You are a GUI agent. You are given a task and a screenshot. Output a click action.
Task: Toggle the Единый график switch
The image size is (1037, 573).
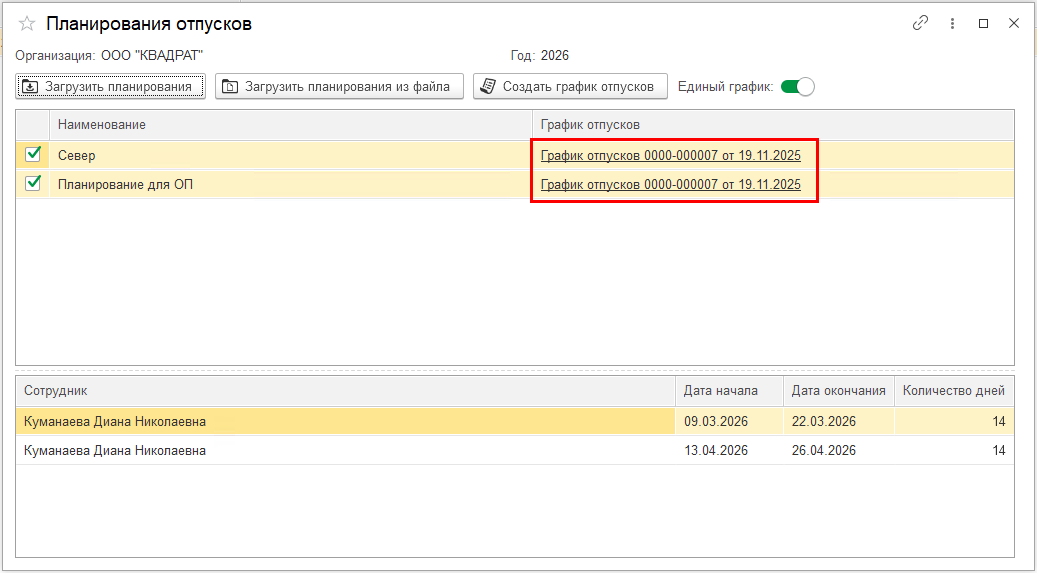coord(797,87)
